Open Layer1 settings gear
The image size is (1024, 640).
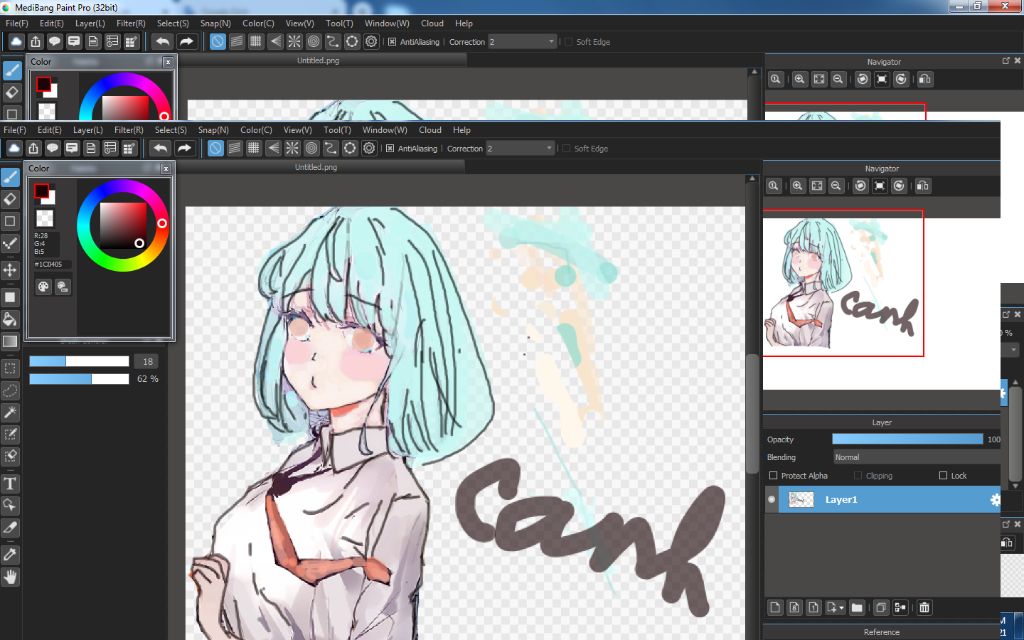(995, 500)
